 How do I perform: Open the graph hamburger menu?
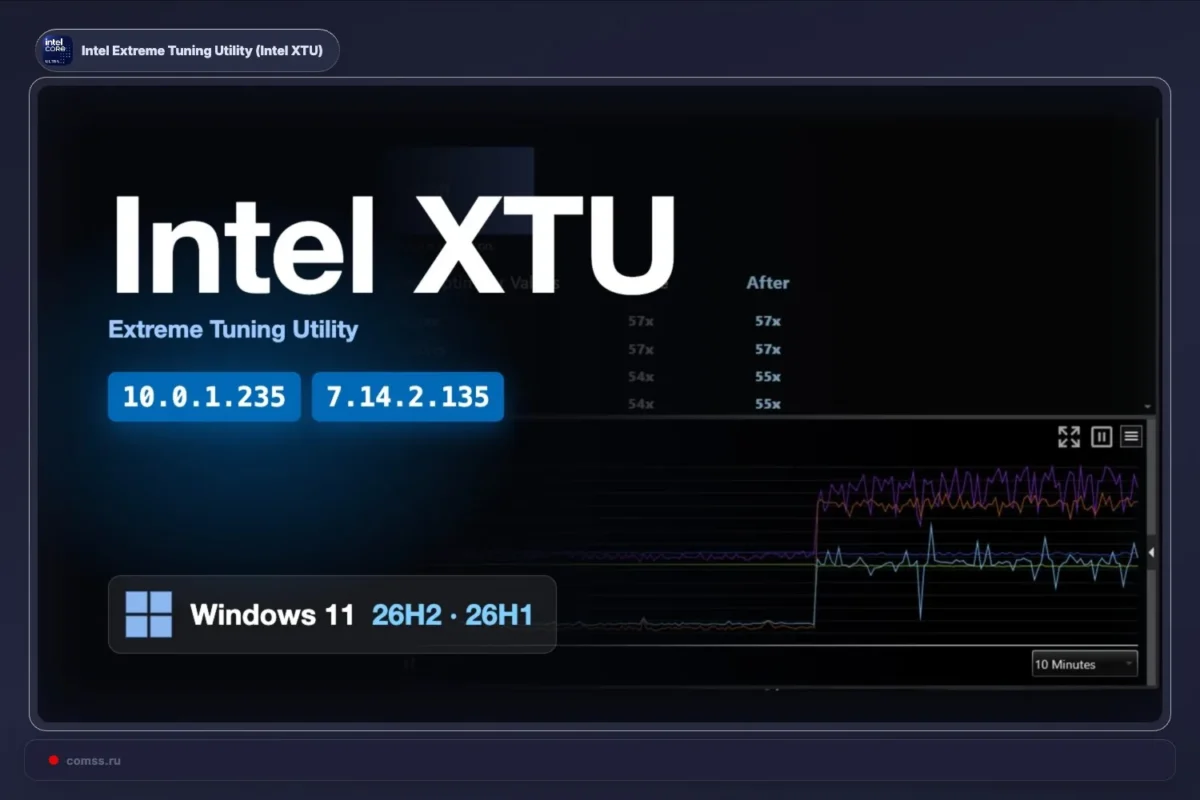point(1131,436)
